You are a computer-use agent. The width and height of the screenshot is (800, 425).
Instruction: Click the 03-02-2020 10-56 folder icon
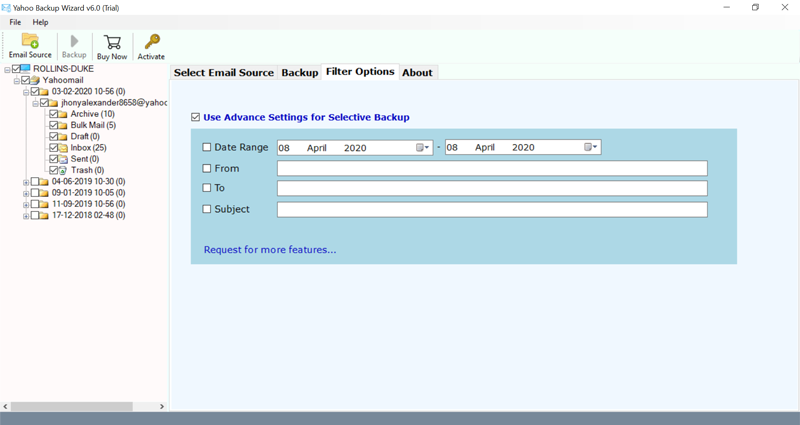(44, 91)
